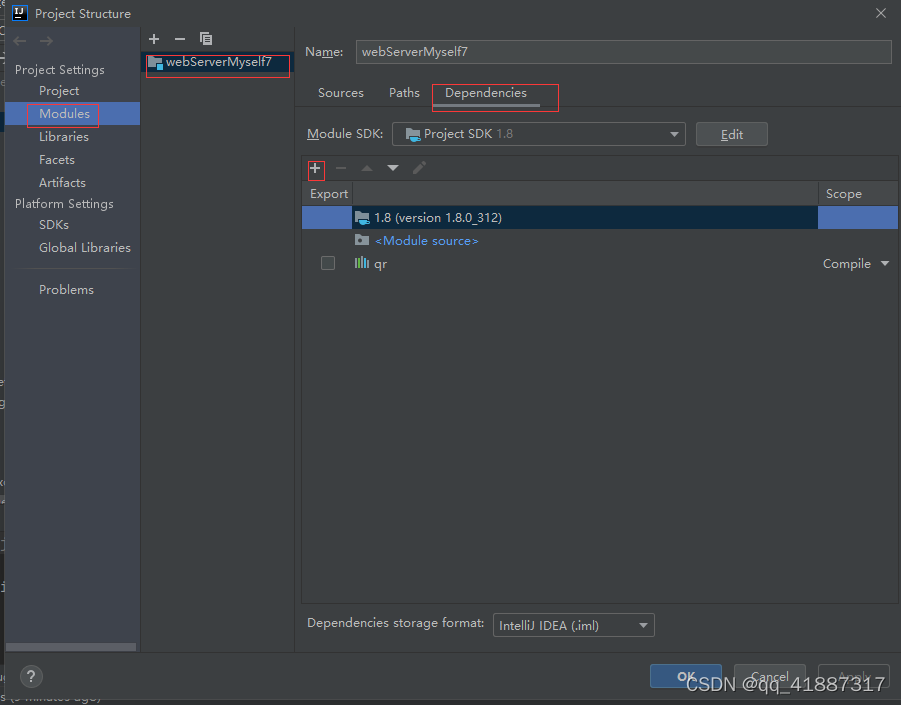901x705 pixels.
Task: Select webServerMyself7 module in list
Action: [x=218, y=62]
